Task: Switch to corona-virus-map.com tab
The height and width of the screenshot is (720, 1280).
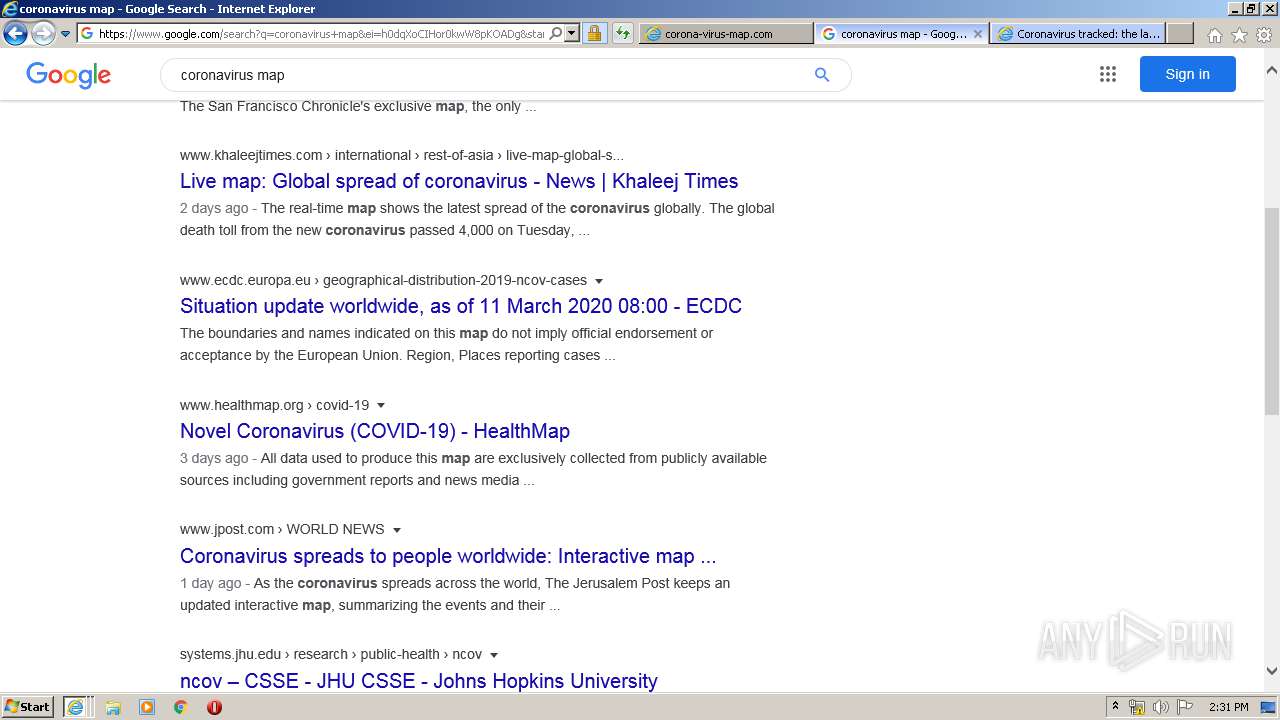Action: [726, 33]
